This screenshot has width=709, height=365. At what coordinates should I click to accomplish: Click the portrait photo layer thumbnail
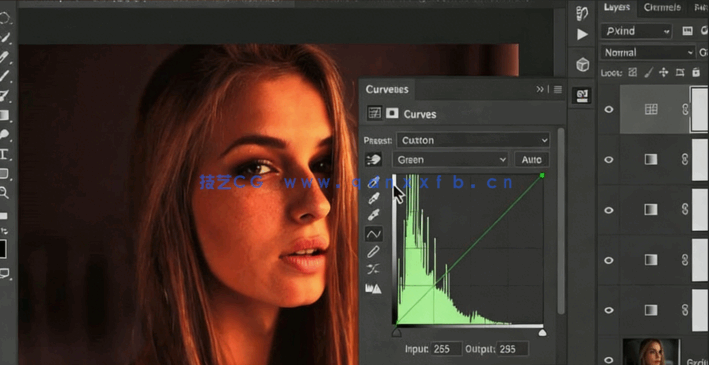click(x=651, y=351)
